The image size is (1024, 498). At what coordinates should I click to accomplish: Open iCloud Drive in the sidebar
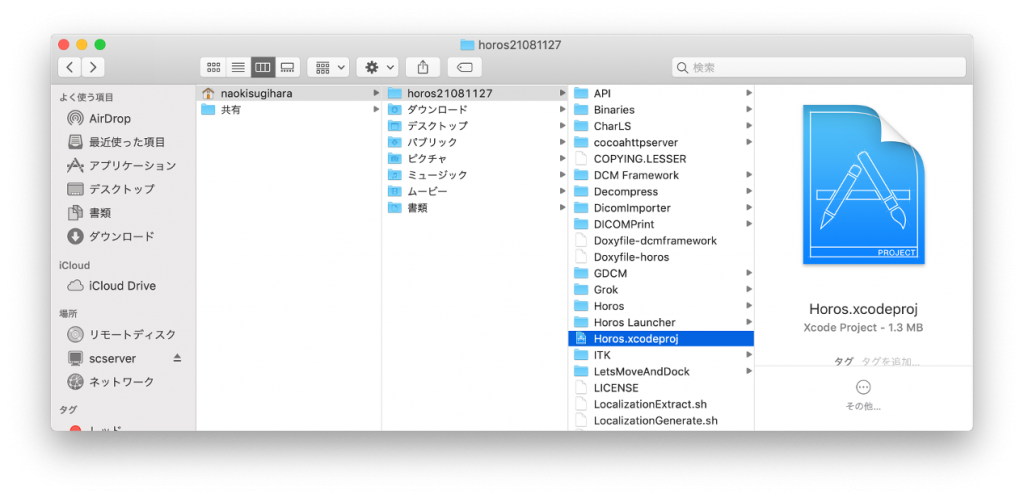[x=112, y=286]
